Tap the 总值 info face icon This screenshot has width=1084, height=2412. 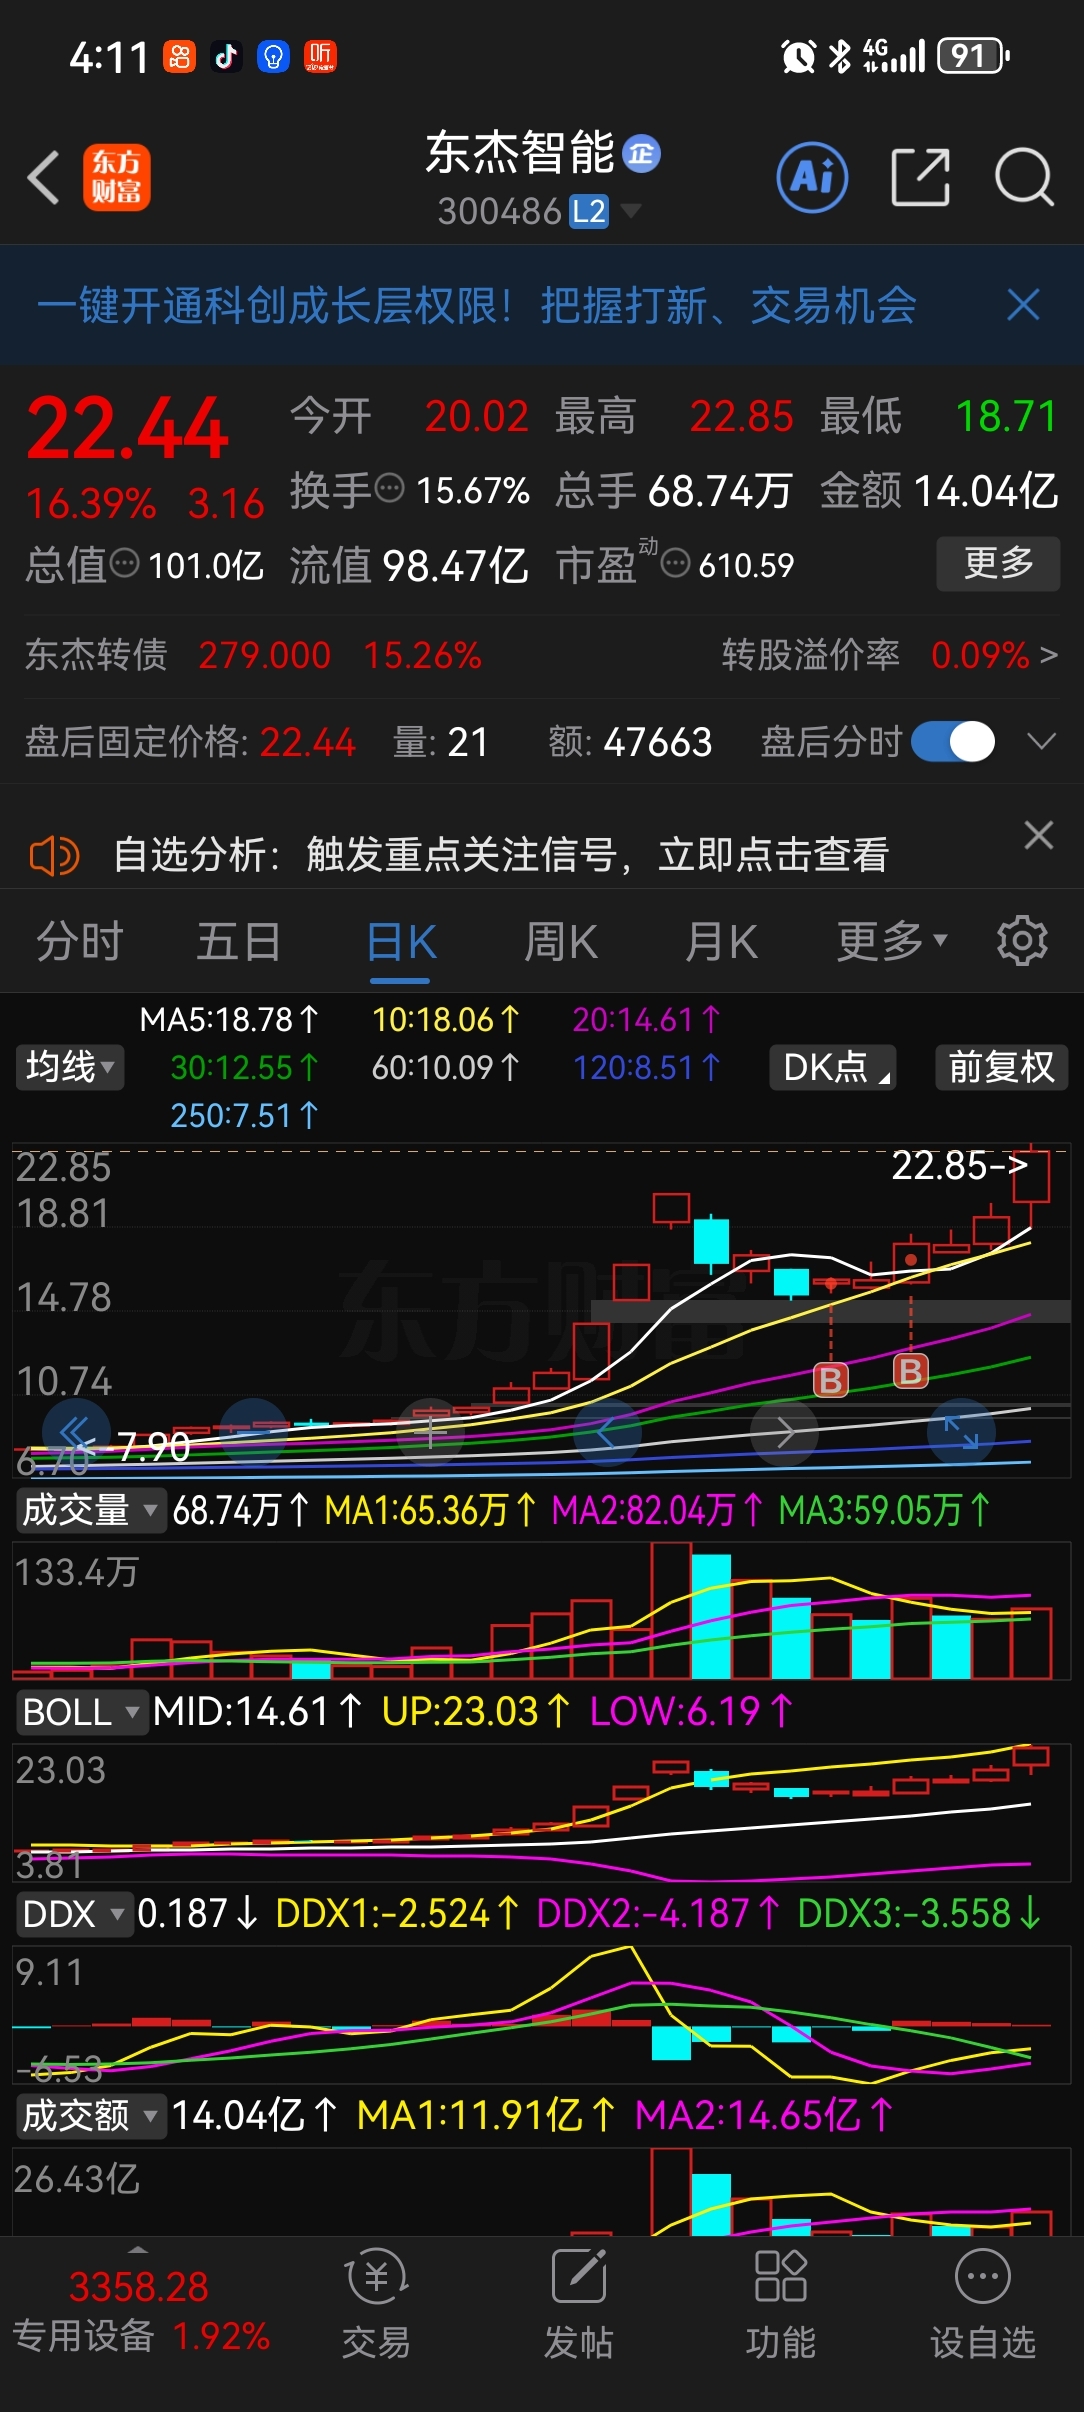124,563
